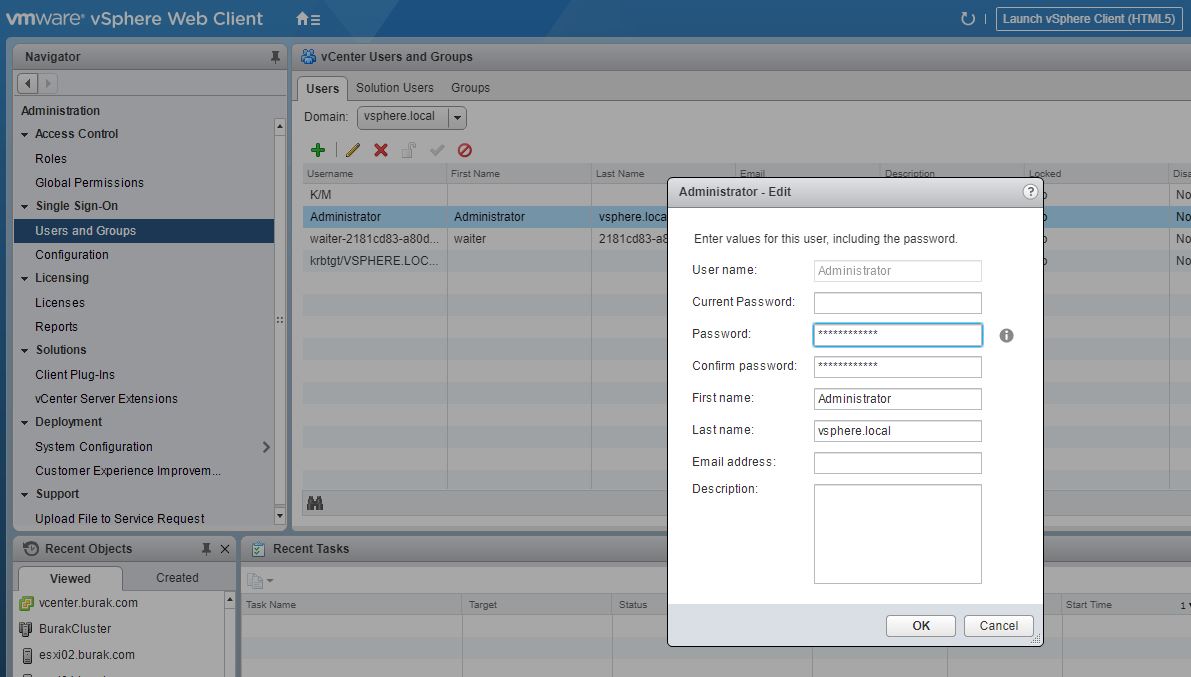The width and height of the screenshot is (1191, 677).
Task: Click the Password field
Action: point(897,335)
